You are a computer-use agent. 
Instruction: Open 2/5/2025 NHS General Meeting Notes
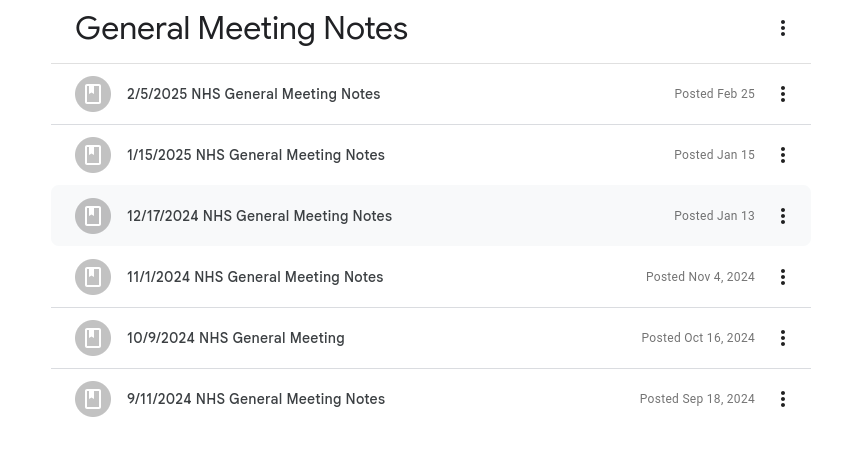tap(253, 94)
